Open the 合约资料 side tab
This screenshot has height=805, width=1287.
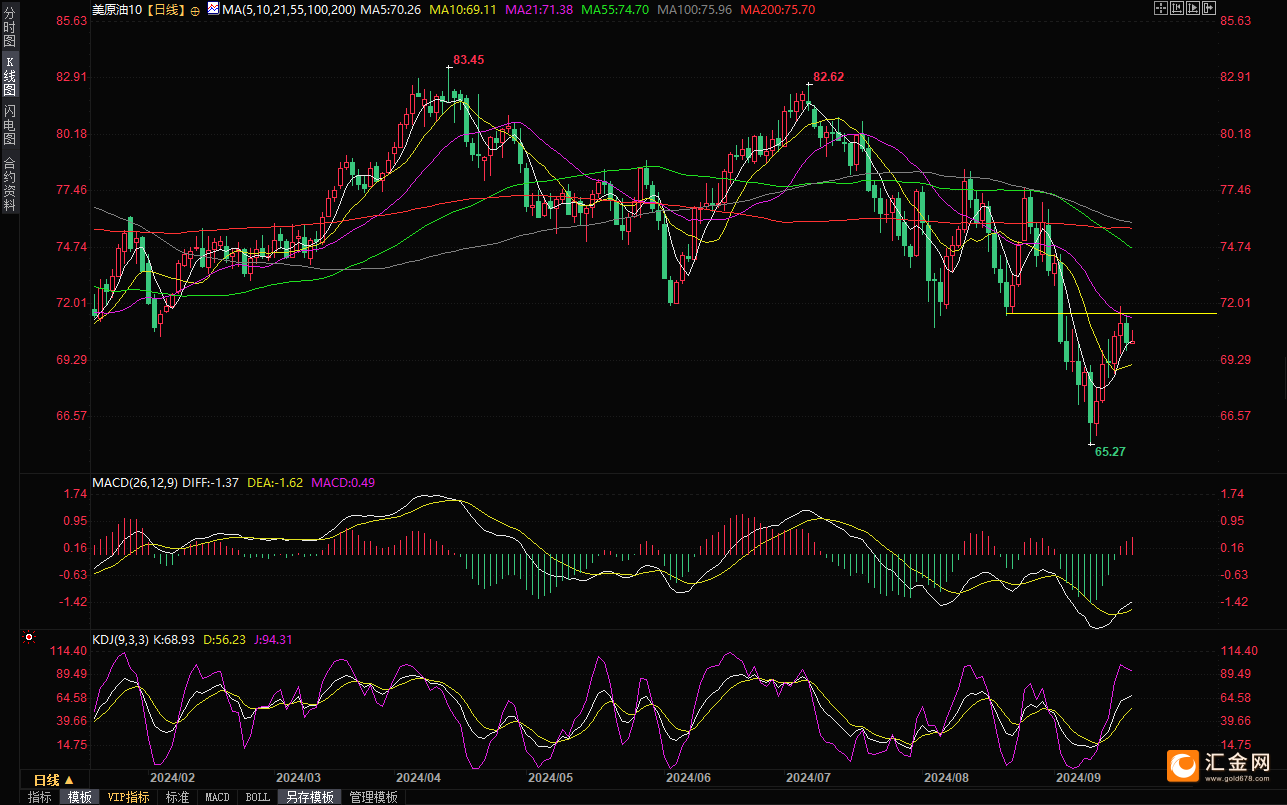(10, 183)
